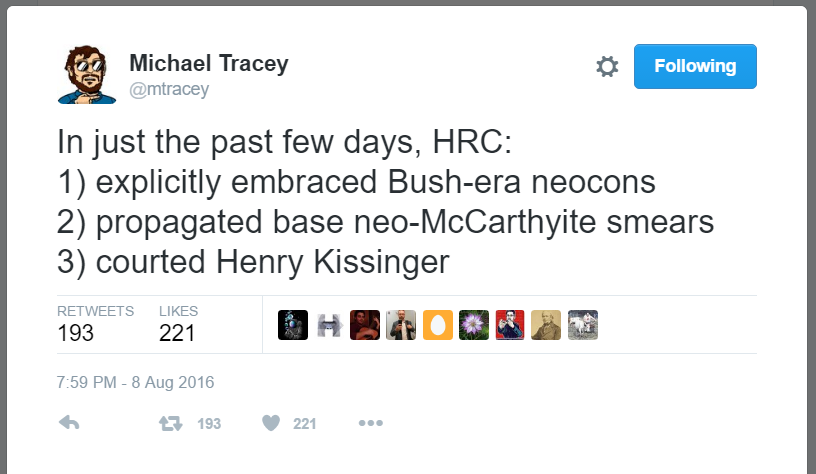Open the dark astronaut avatar profile
Viewport: 816px width, 474px height.
[x=292, y=325]
